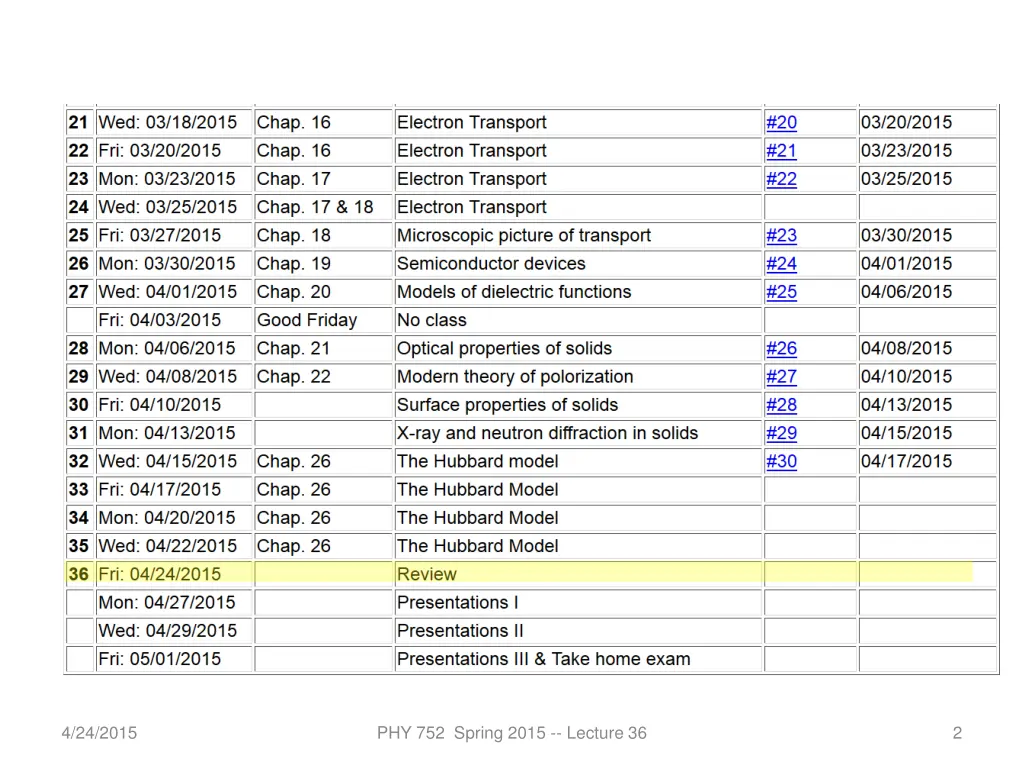This screenshot has width=1024, height=768.
Task: Click the #26 assignment link
Action: (x=781, y=349)
